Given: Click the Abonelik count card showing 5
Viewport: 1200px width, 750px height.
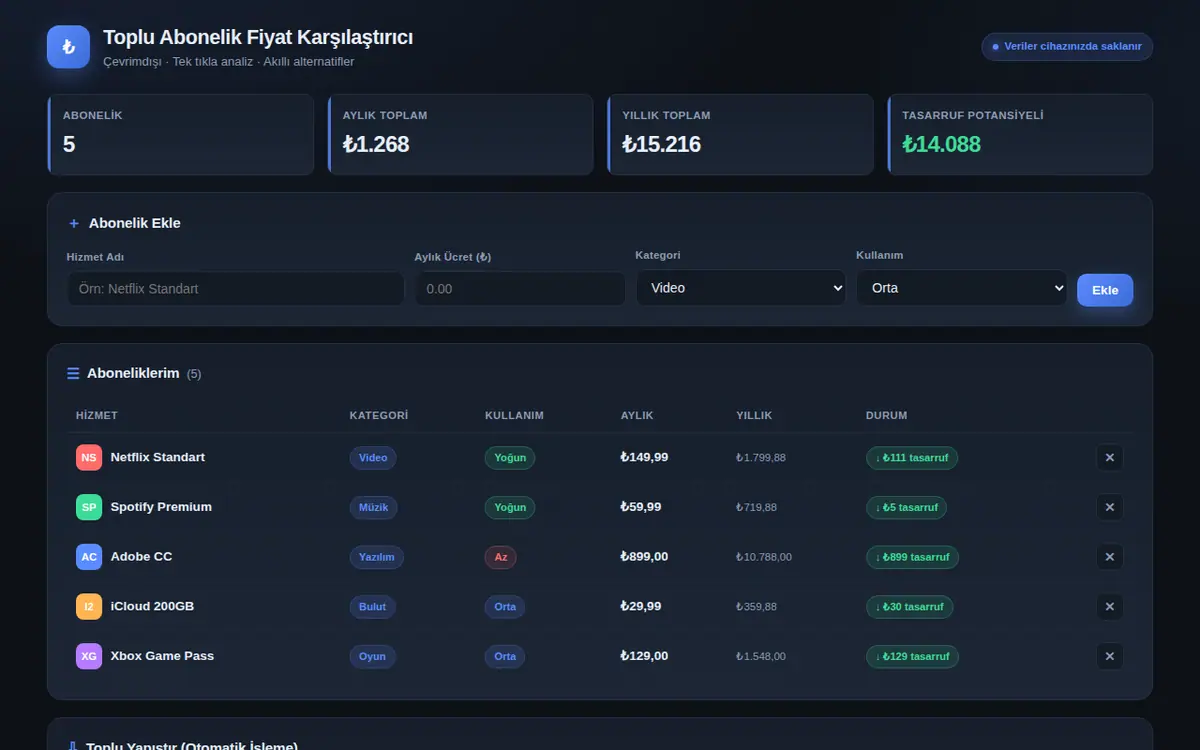Looking at the screenshot, I should (180, 135).
